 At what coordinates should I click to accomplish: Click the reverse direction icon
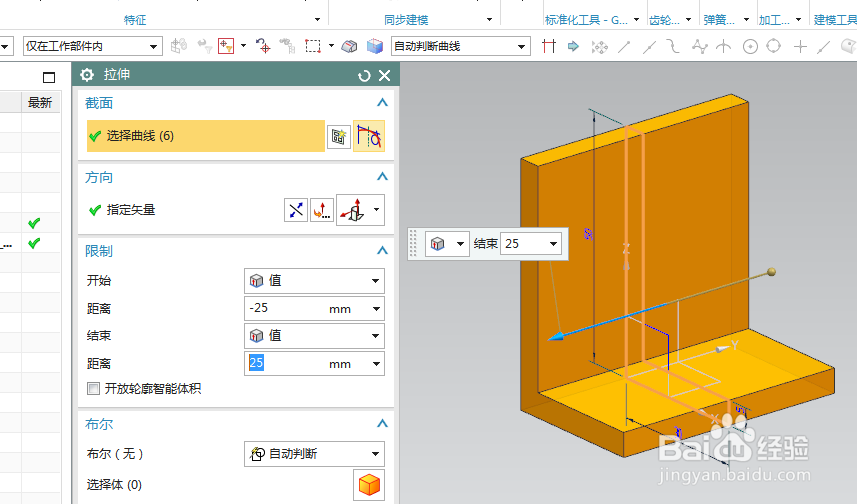coord(296,210)
